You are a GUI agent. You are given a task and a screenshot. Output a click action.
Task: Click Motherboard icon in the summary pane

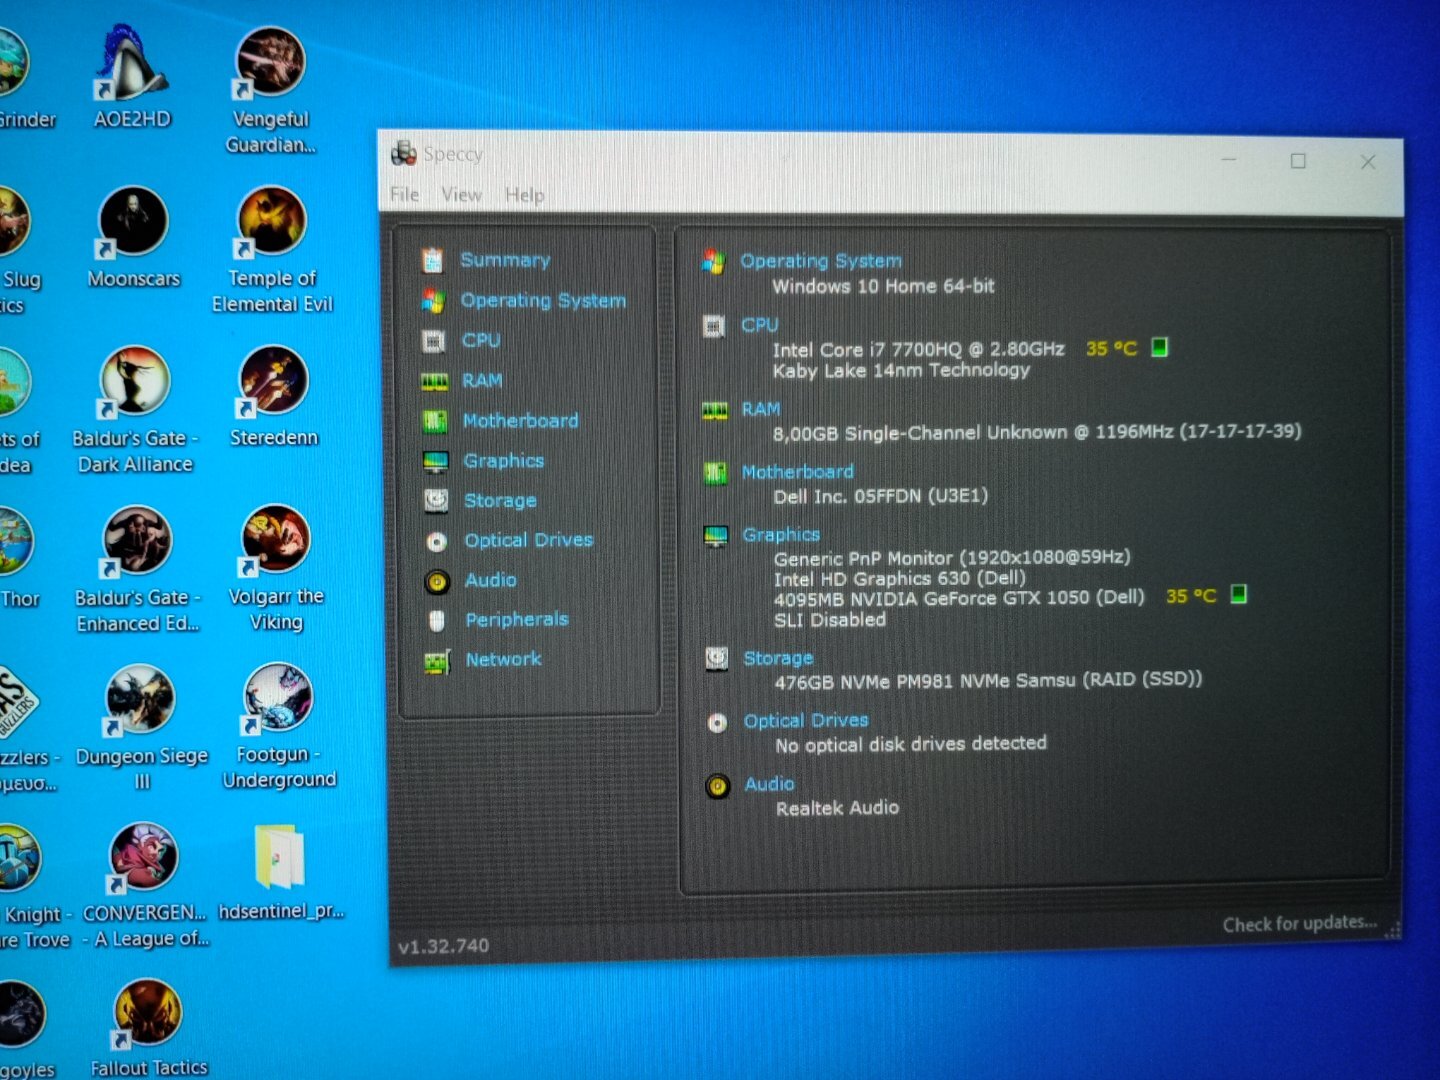click(x=715, y=473)
